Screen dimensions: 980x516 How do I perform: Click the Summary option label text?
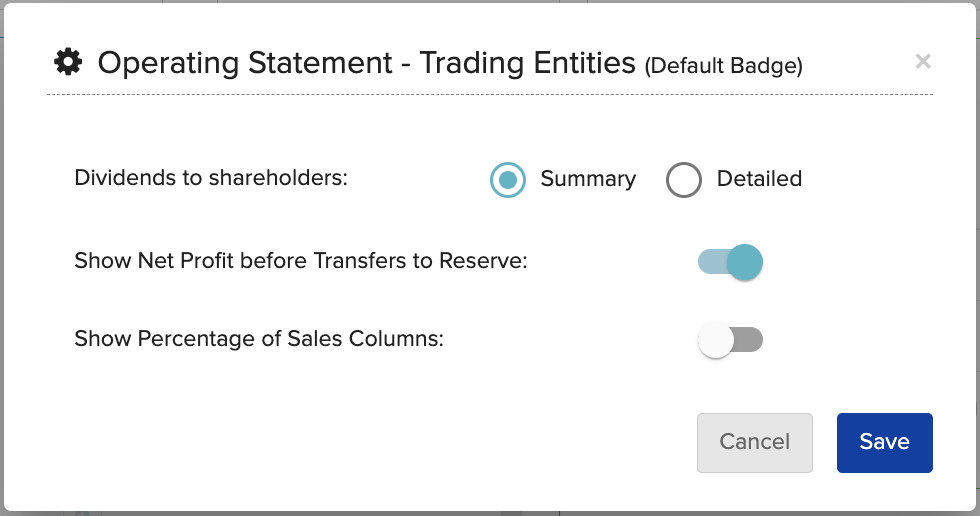tap(588, 179)
